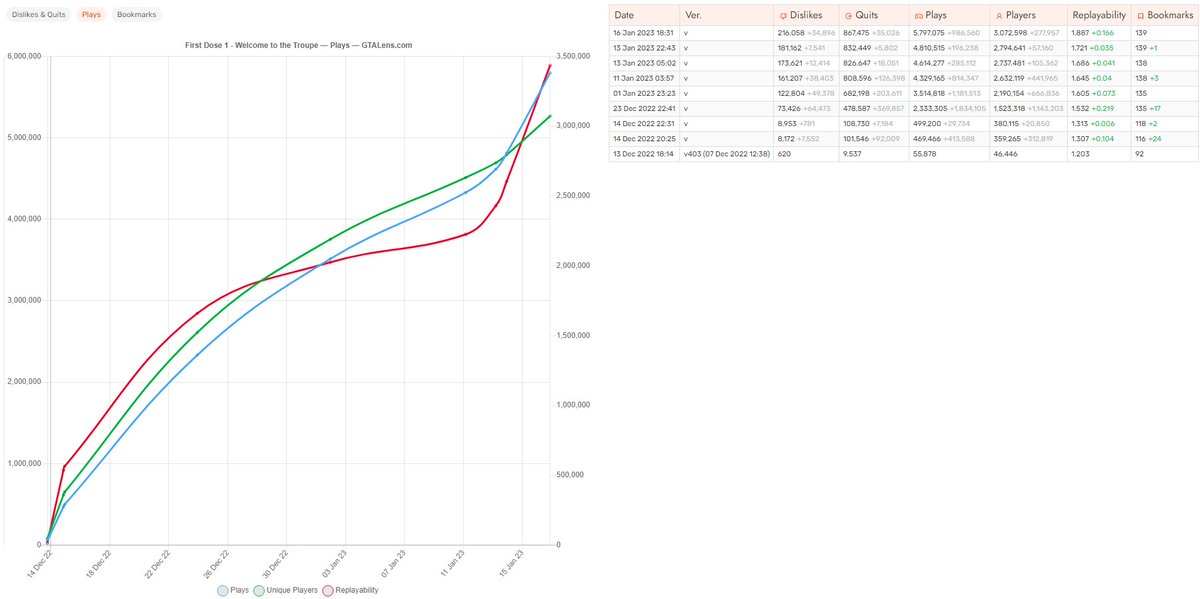Open the Bookmarks chart tab
1200x599 pixels.
[136, 15]
